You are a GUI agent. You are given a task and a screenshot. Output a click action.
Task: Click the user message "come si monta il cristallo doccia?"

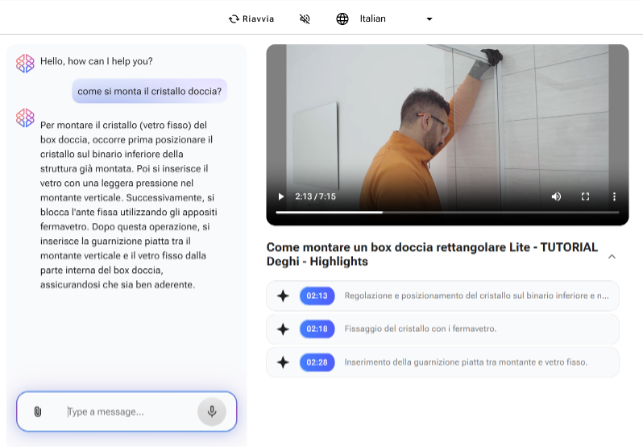click(x=150, y=91)
